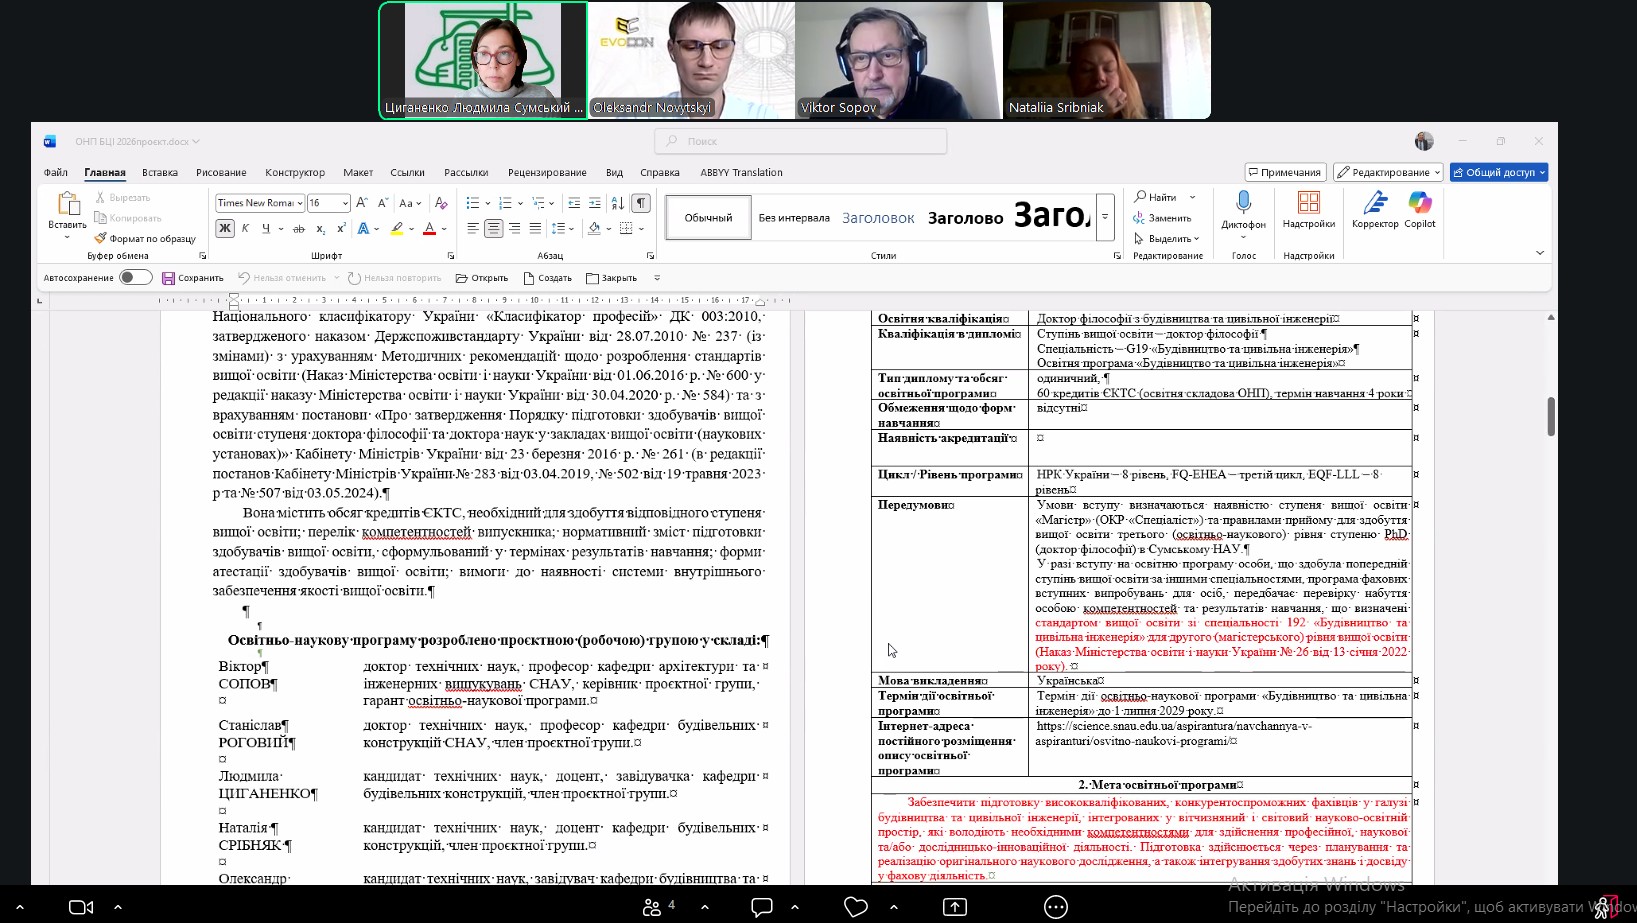1637x923 pixels.
Task: Switch to the Рецензирование tab
Action: tap(547, 172)
